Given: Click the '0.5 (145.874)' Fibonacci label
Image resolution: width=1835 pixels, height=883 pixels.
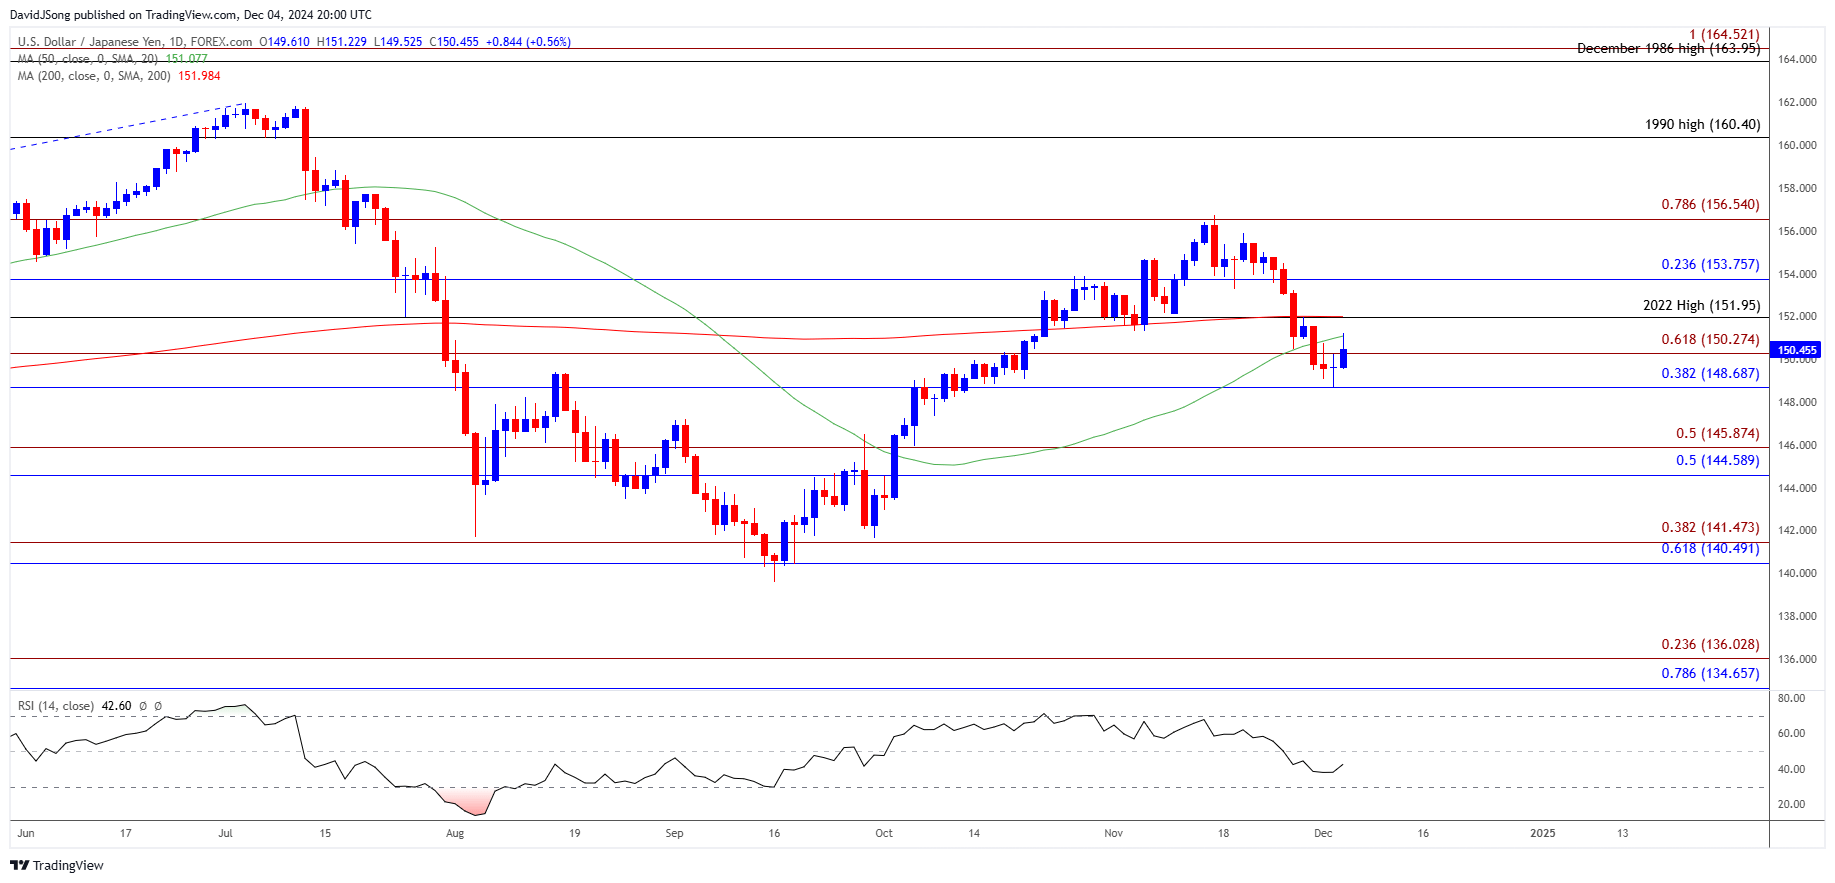Looking at the screenshot, I should pyautogui.click(x=1717, y=434).
